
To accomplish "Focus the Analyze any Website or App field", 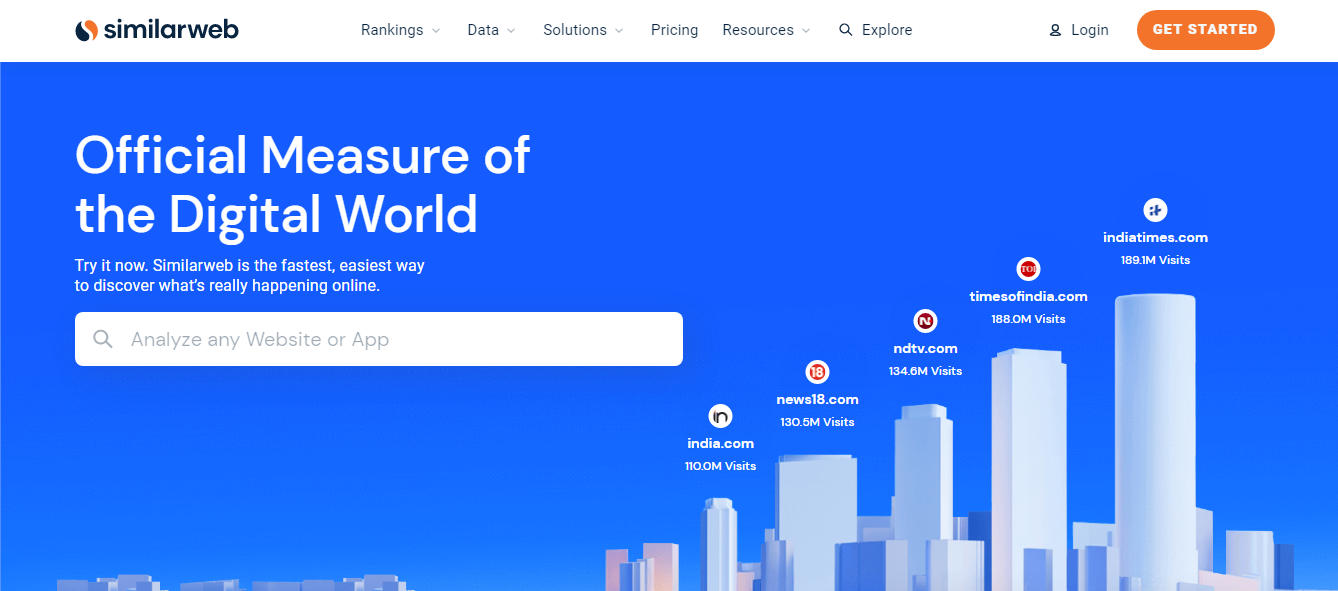I will pyautogui.click(x=379, y=339).
